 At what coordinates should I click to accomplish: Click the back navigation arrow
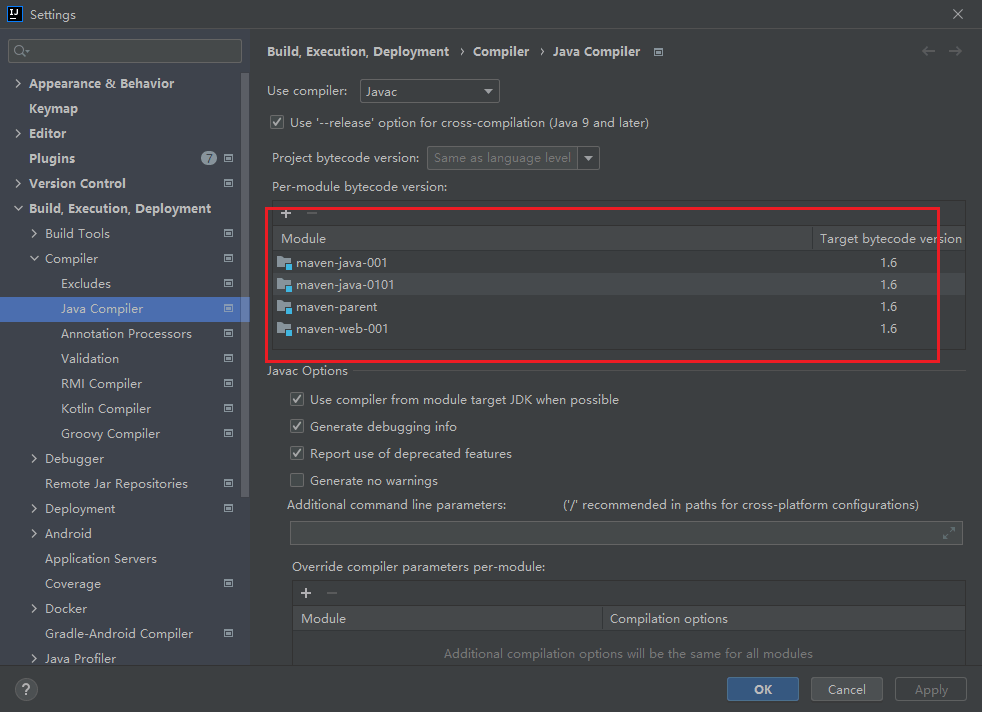tap(928, 51)
